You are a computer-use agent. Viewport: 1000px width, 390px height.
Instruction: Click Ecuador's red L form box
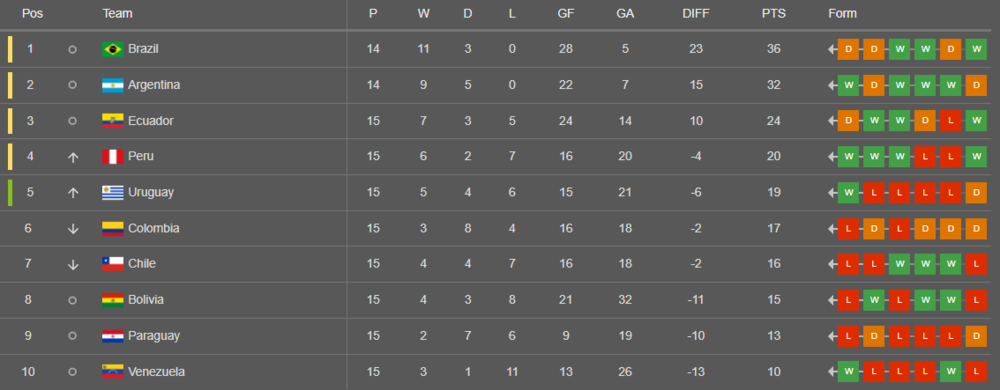click(950, 121)
